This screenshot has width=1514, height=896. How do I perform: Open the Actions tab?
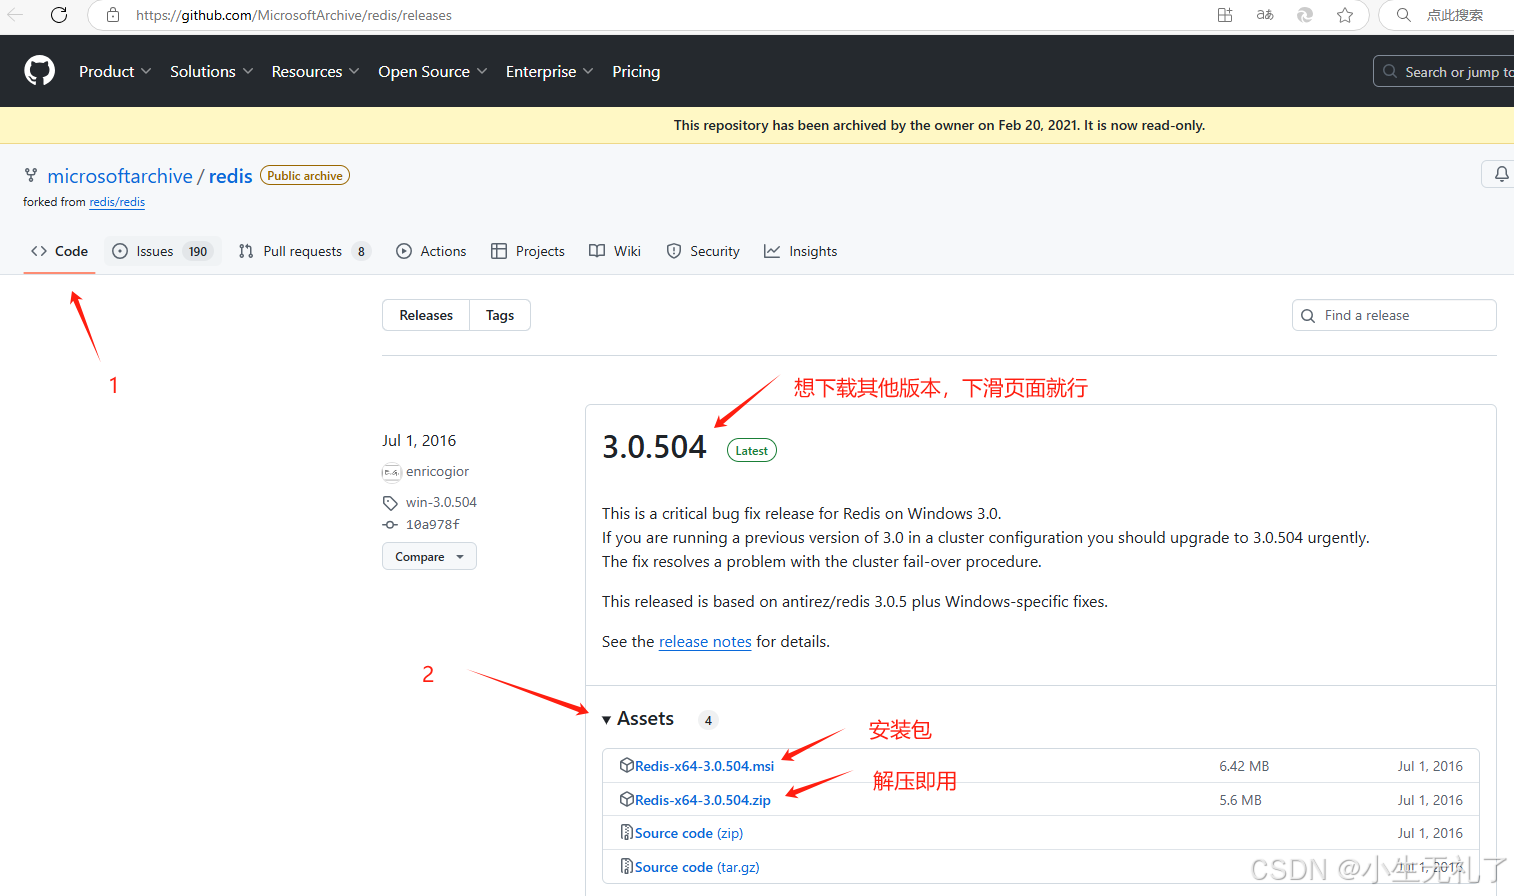(431, 251)
